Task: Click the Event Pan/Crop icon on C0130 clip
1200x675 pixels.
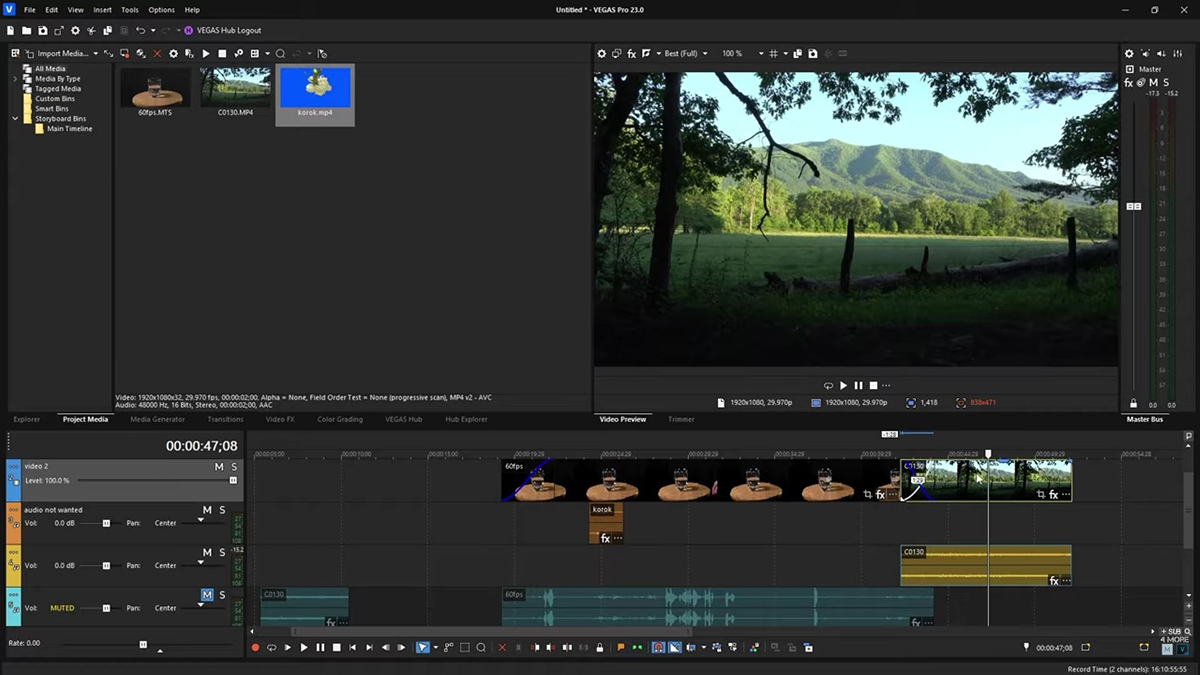Action: 1040,495
